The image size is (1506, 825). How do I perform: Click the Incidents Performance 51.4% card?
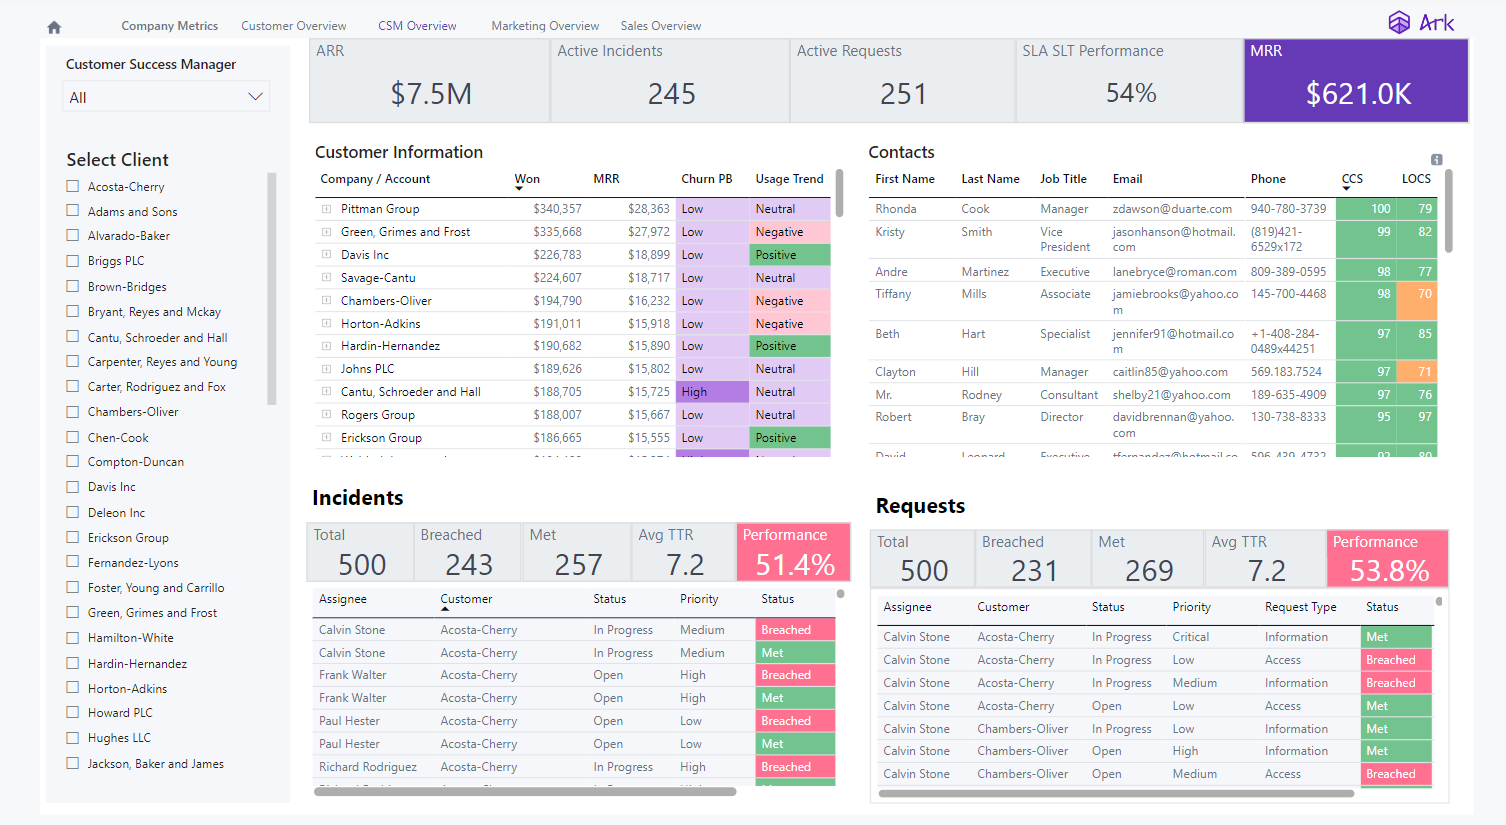click(794, 552)
